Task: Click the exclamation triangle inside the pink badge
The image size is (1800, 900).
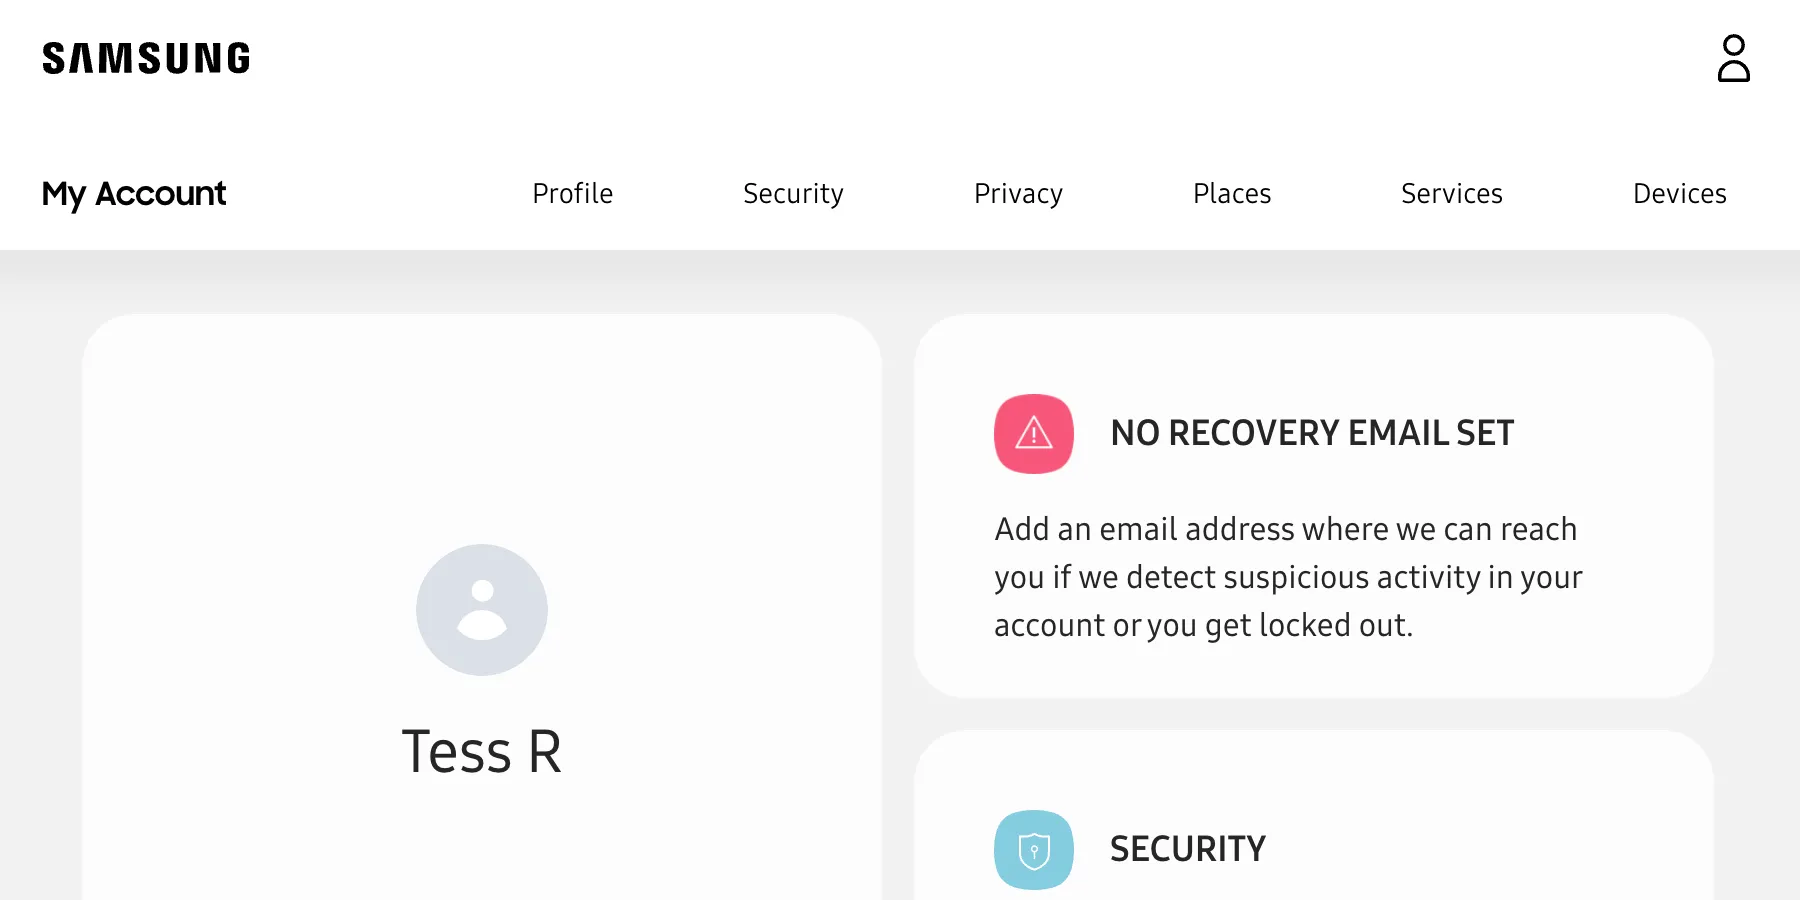Action: (1033, 434)
